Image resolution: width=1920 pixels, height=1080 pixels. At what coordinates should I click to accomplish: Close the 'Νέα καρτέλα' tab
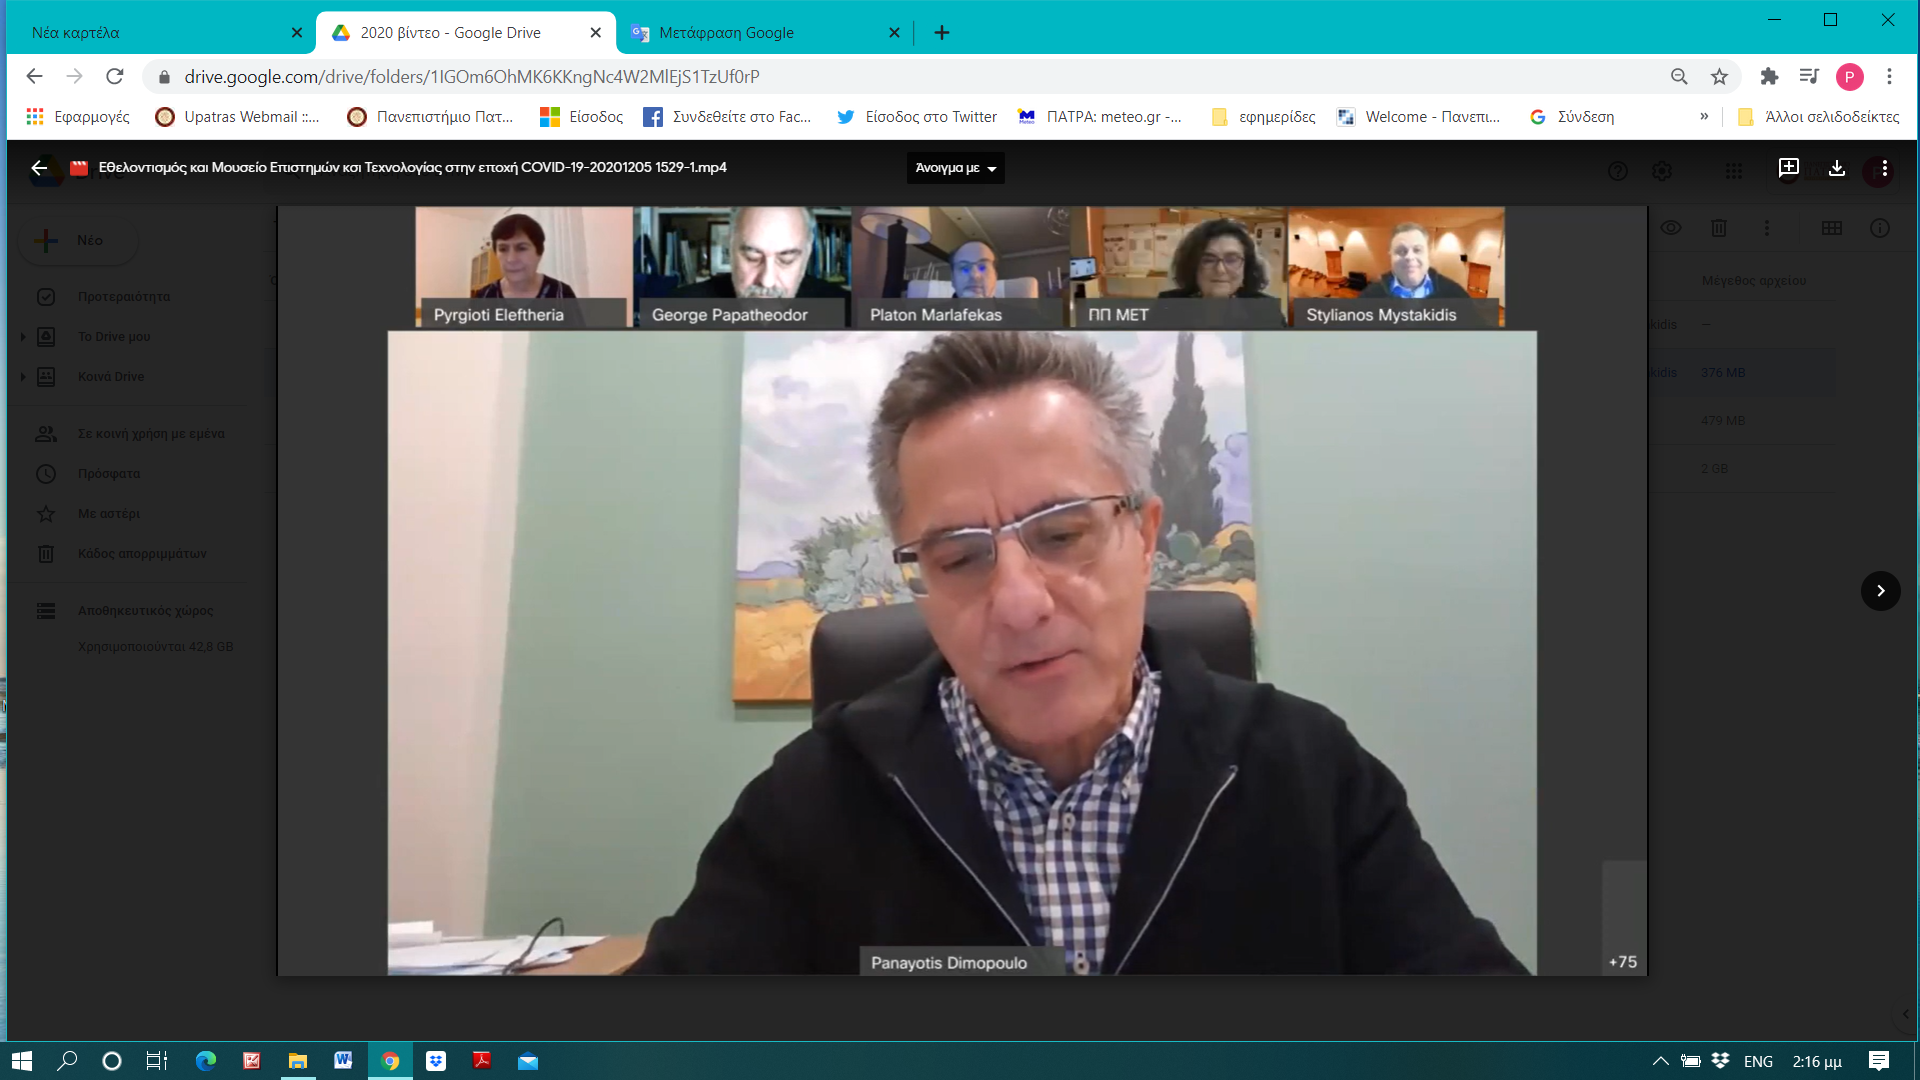(296, 32)
